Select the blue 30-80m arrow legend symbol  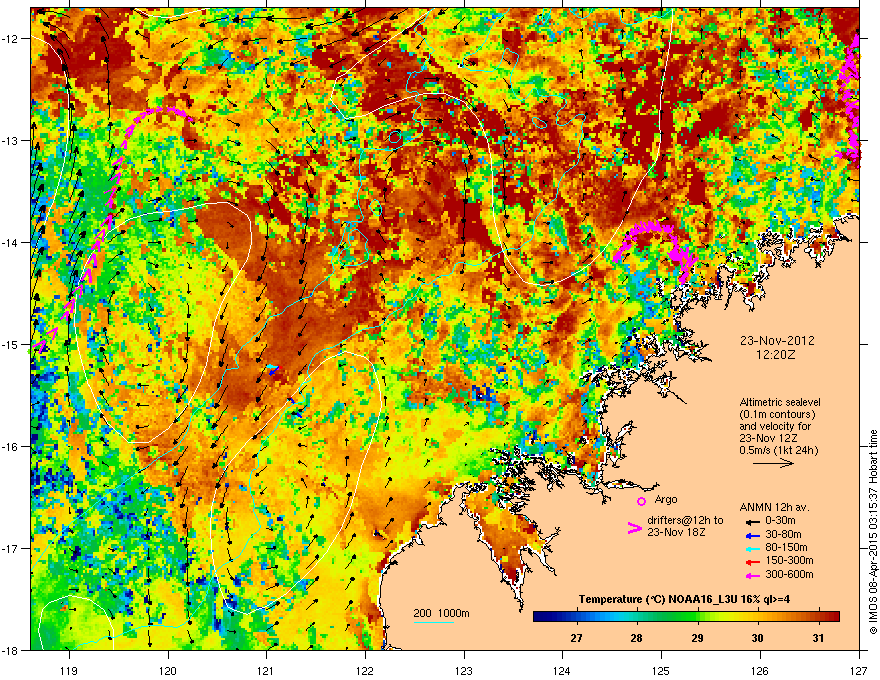coord(753,535)
